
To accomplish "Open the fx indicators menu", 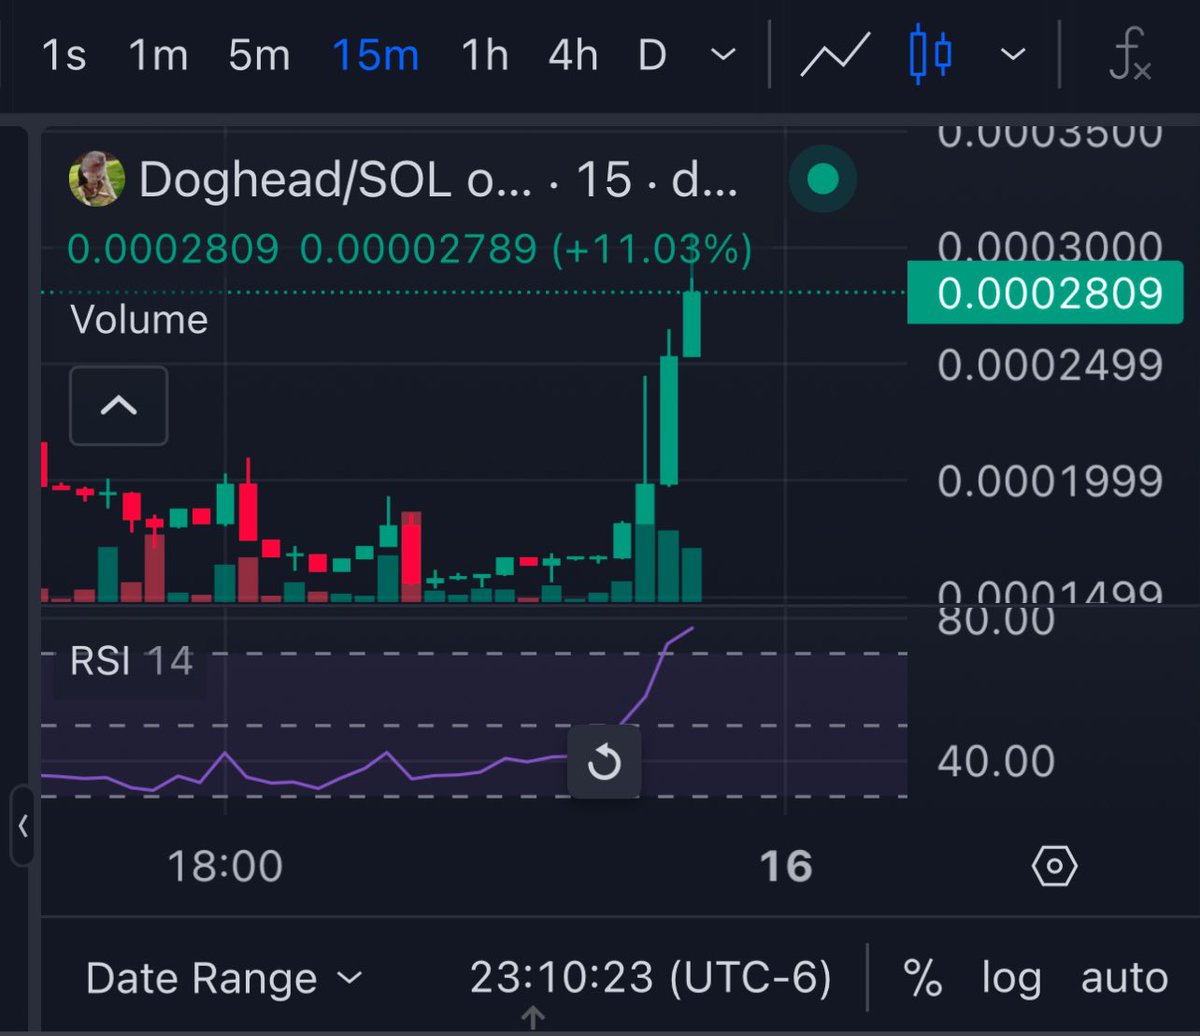I will pos(1131,56).
